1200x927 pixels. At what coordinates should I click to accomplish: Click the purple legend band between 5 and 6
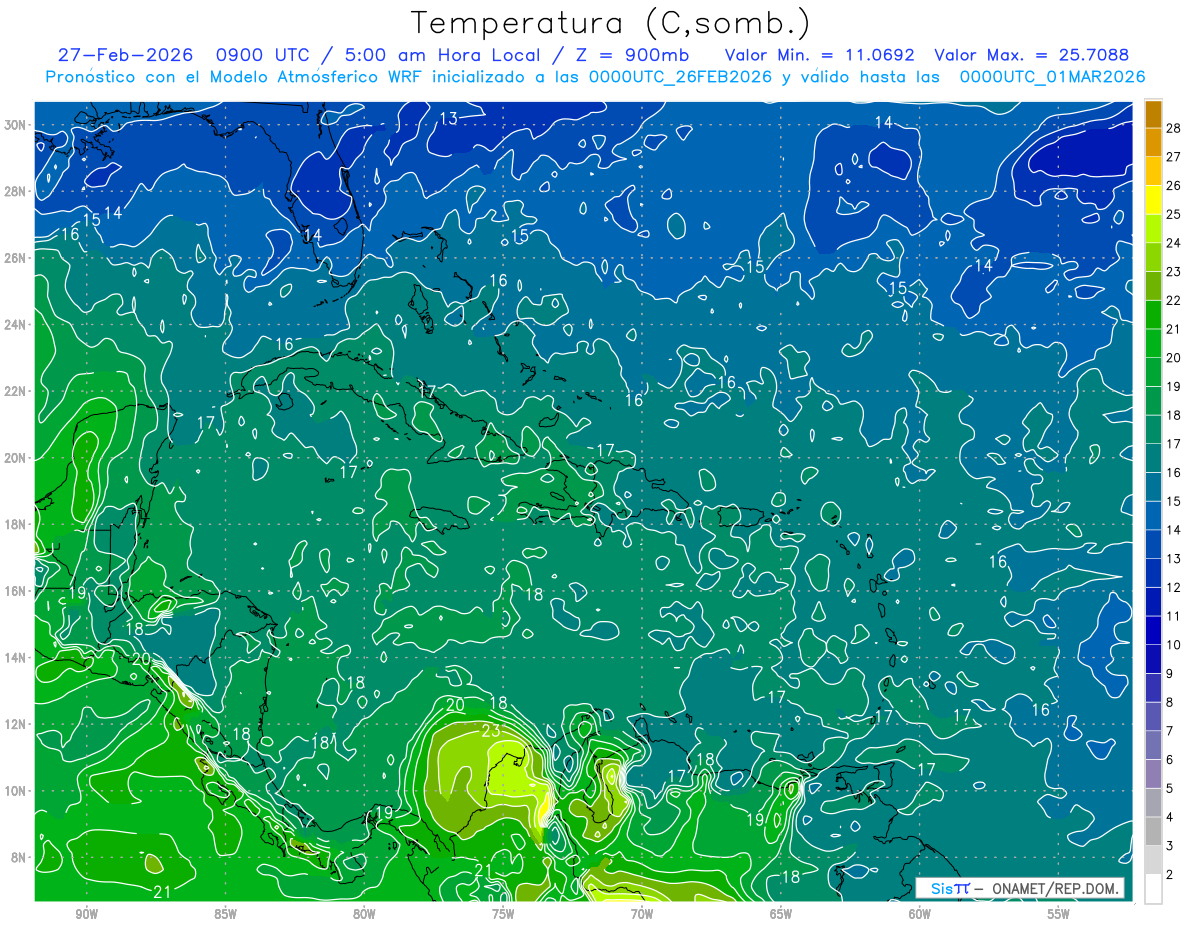[x=1153, y=774]
